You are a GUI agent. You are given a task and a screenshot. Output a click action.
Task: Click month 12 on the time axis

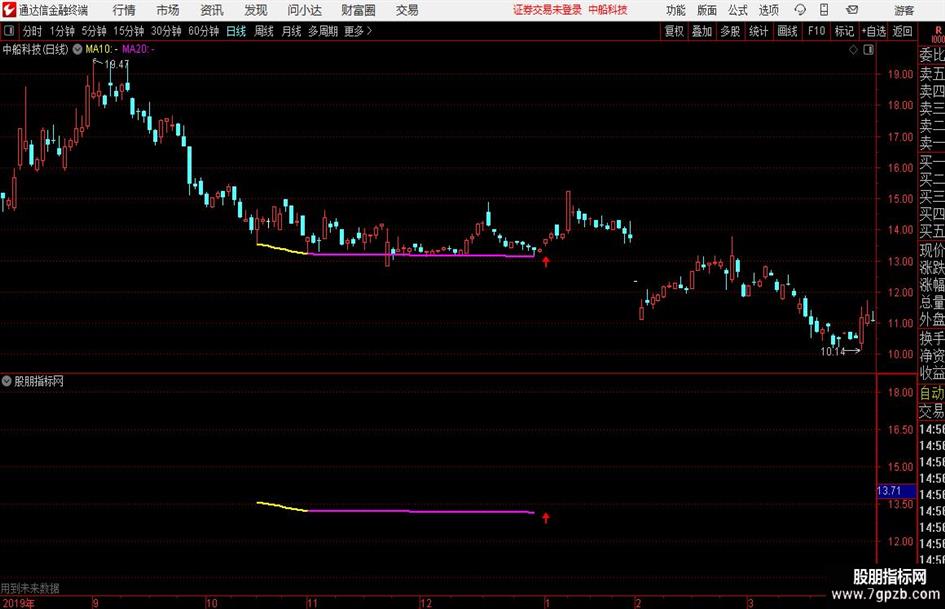click(x=426, y=603)
